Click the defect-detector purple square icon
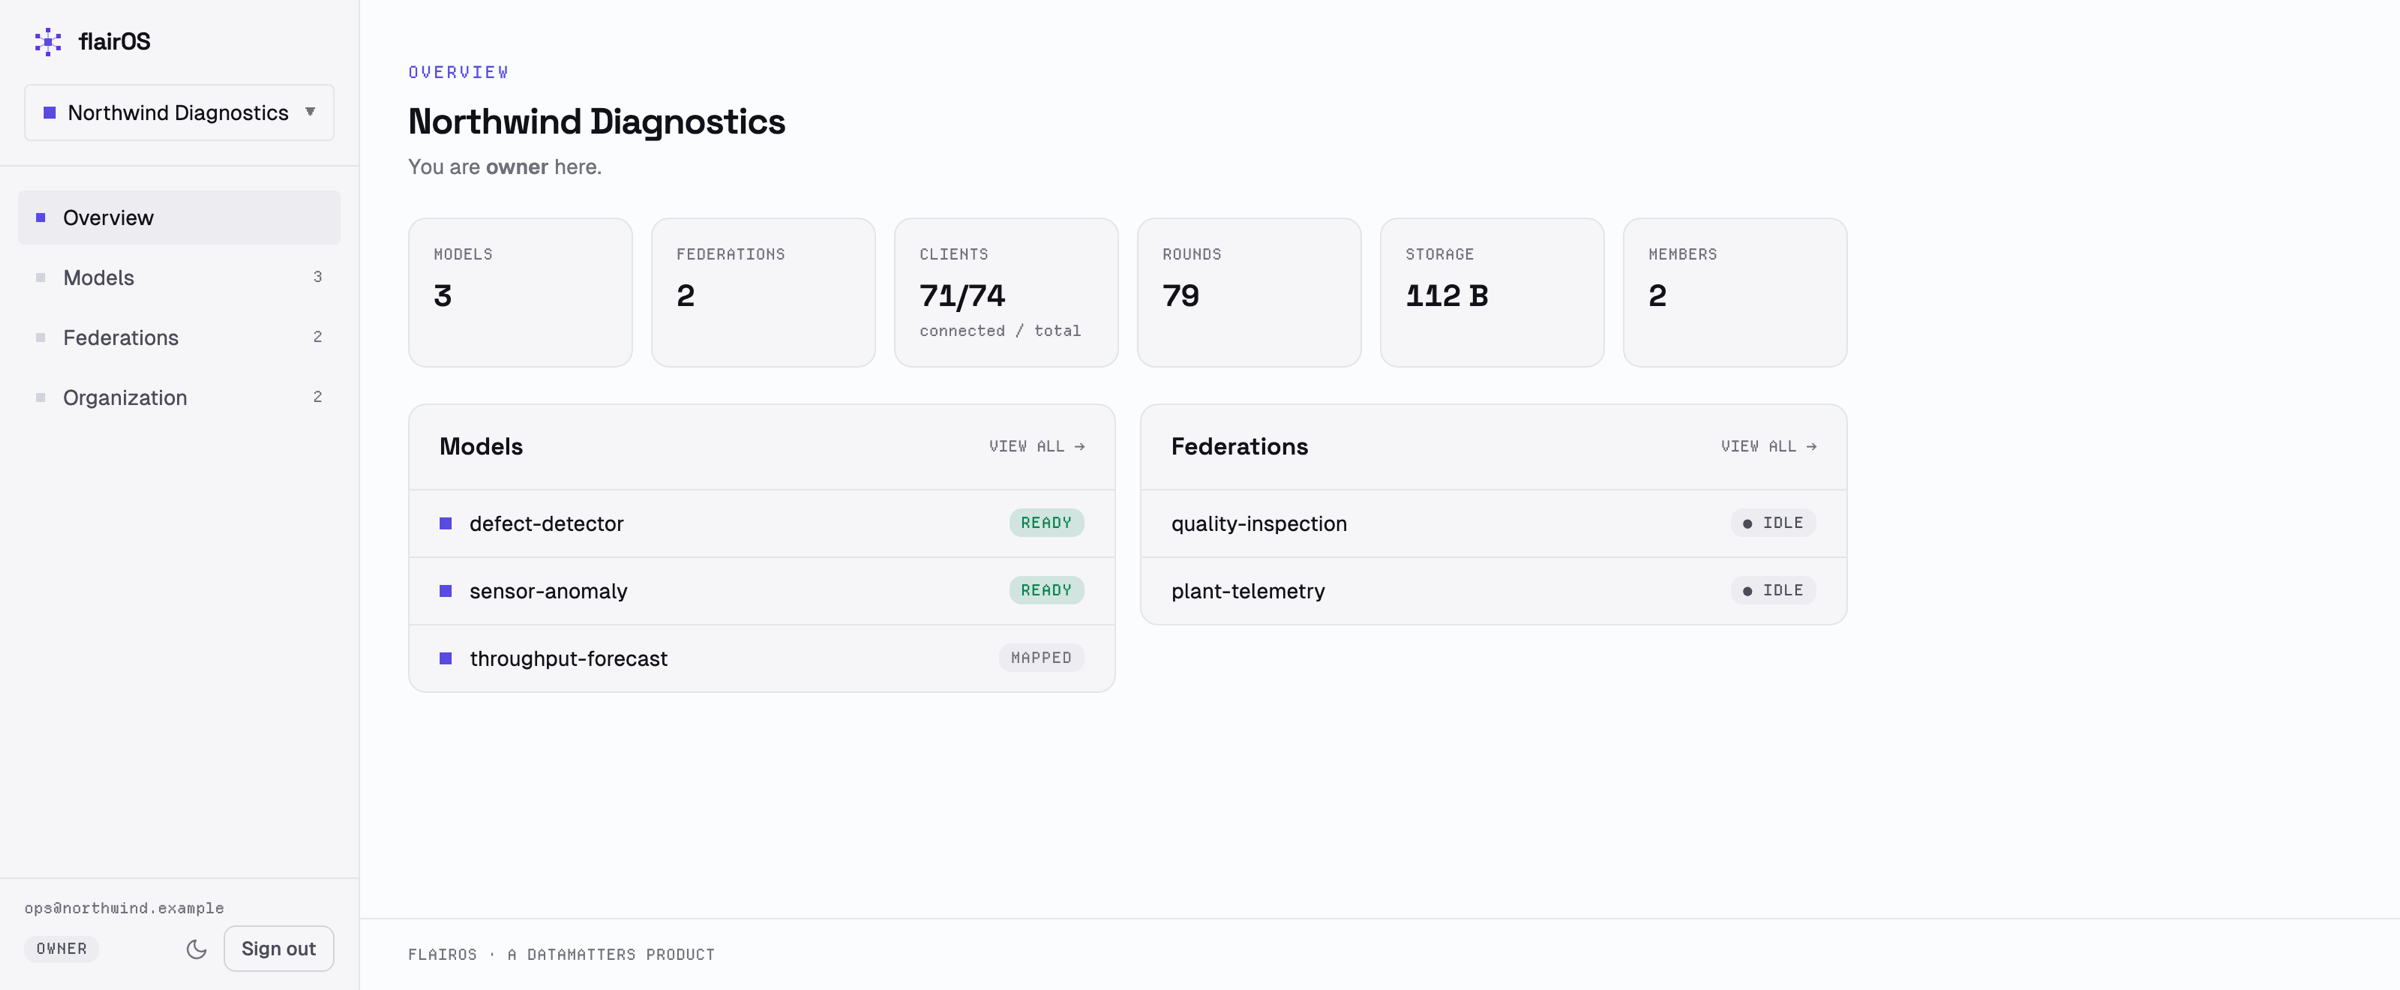The height and width of the screenshot is (990, 2400). [446, 524]
